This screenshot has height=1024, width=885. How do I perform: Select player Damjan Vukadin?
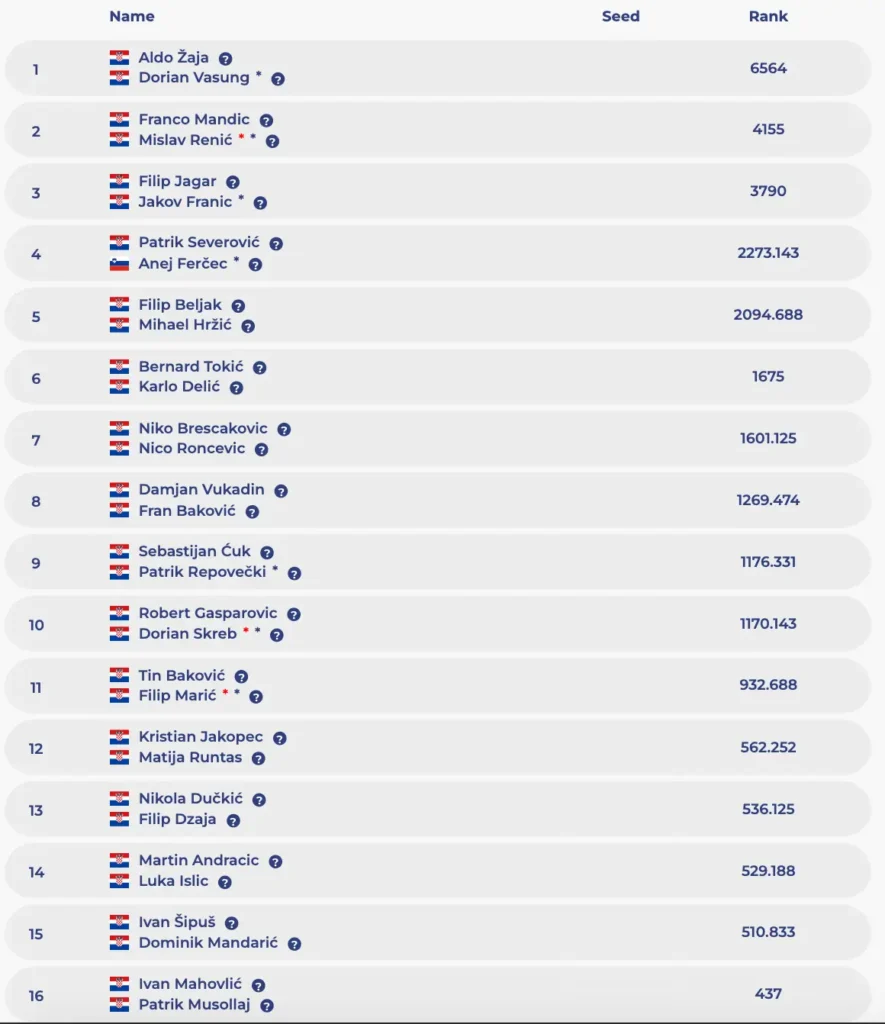201,490
